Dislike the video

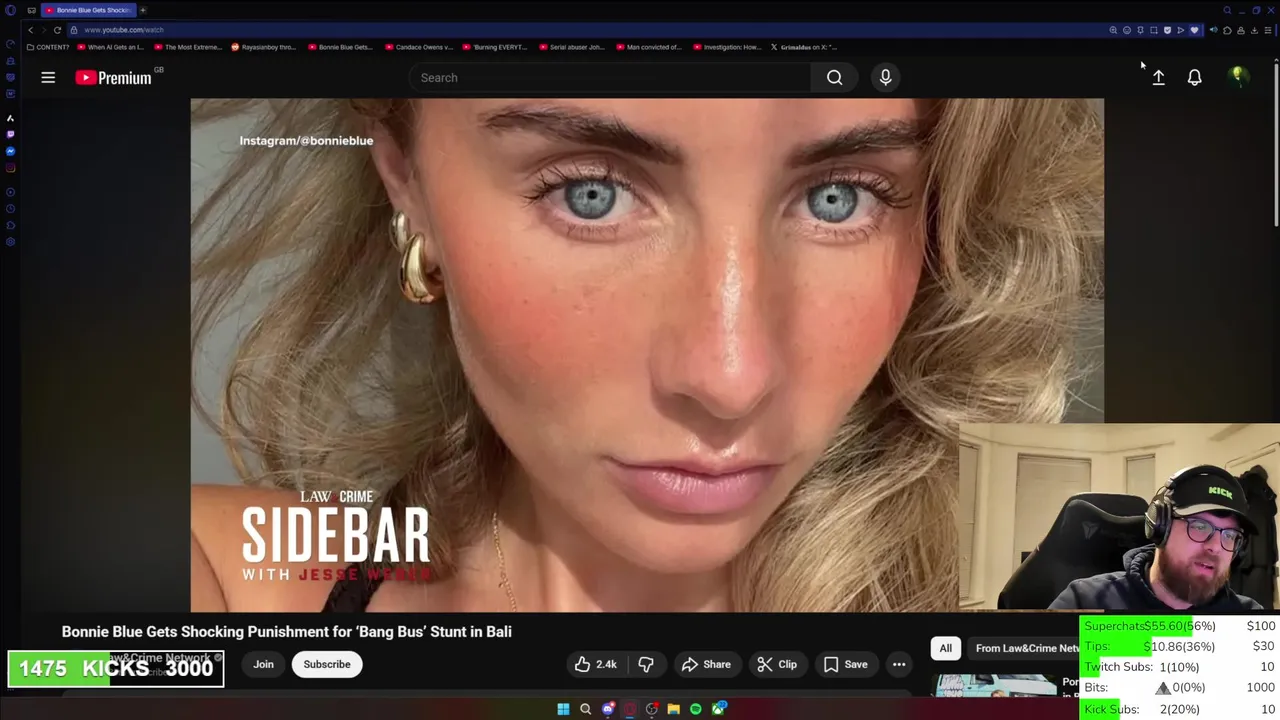[646, 664]
